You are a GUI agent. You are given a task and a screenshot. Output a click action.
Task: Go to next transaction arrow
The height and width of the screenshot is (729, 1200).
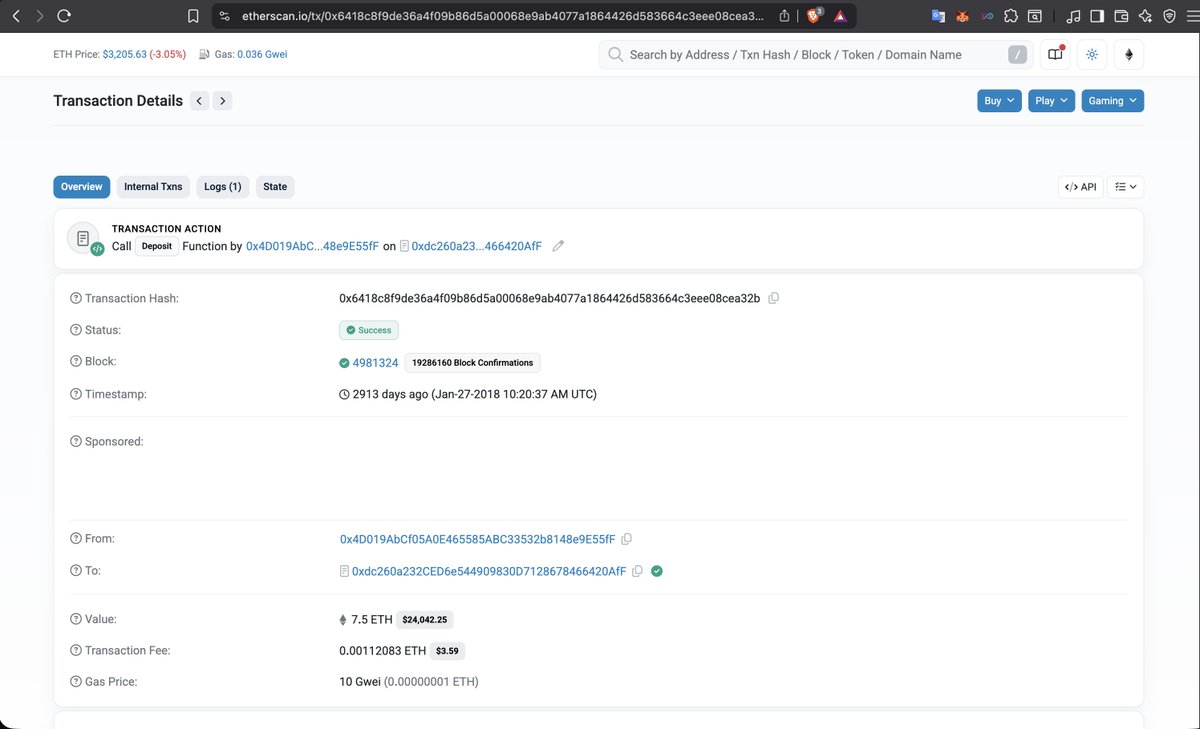click(x=223, y=101)
